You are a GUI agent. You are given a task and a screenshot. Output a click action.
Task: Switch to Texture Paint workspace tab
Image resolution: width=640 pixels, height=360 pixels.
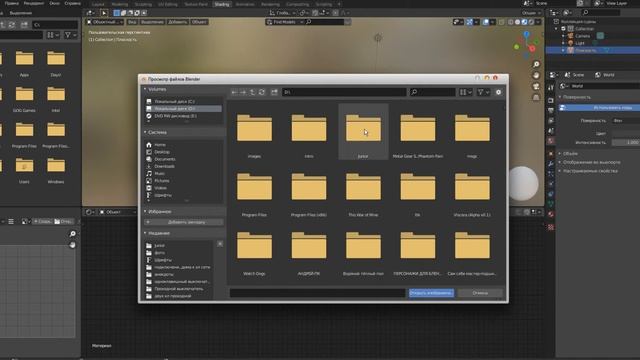click(196, 4)
